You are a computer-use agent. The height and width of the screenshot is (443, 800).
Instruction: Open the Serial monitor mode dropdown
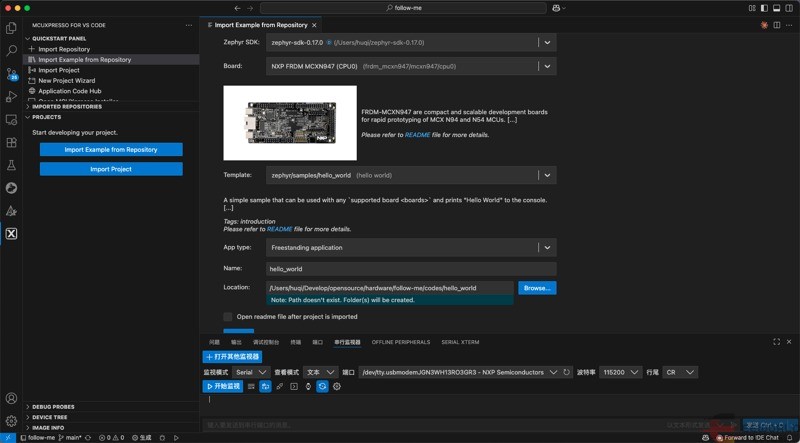tap(251, 372)
